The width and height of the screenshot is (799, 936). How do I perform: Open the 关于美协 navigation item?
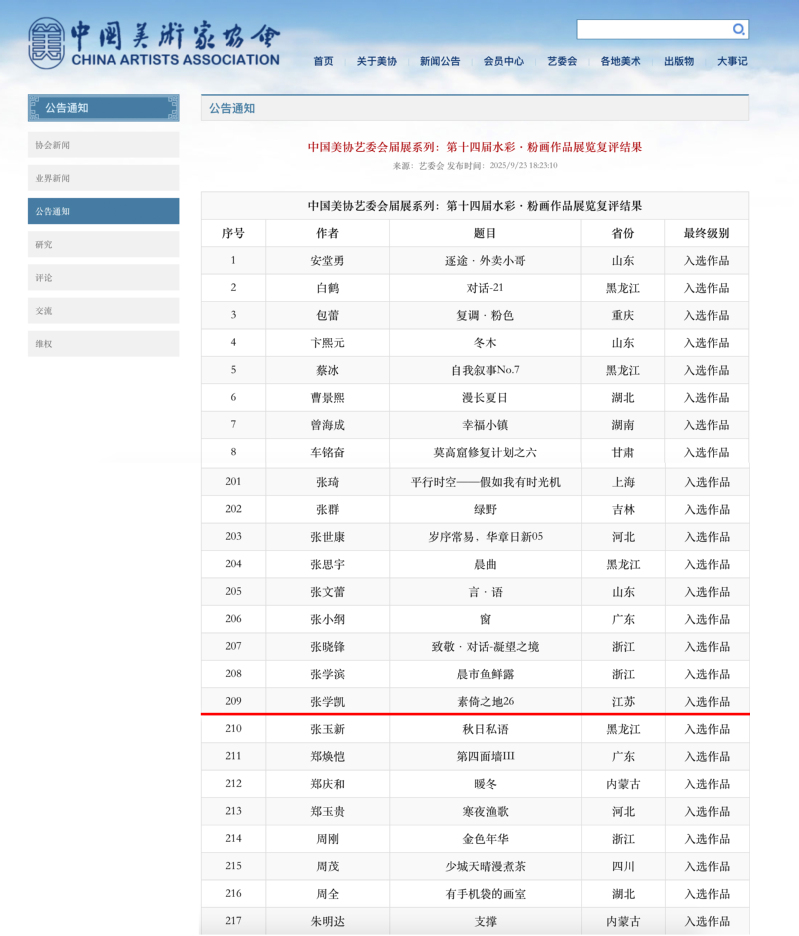[x=376, y=61]
